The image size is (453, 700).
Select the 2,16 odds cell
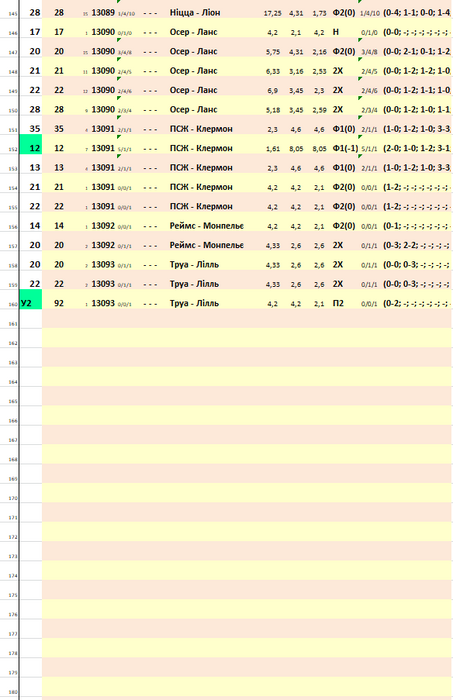click(x=319, y=52)
